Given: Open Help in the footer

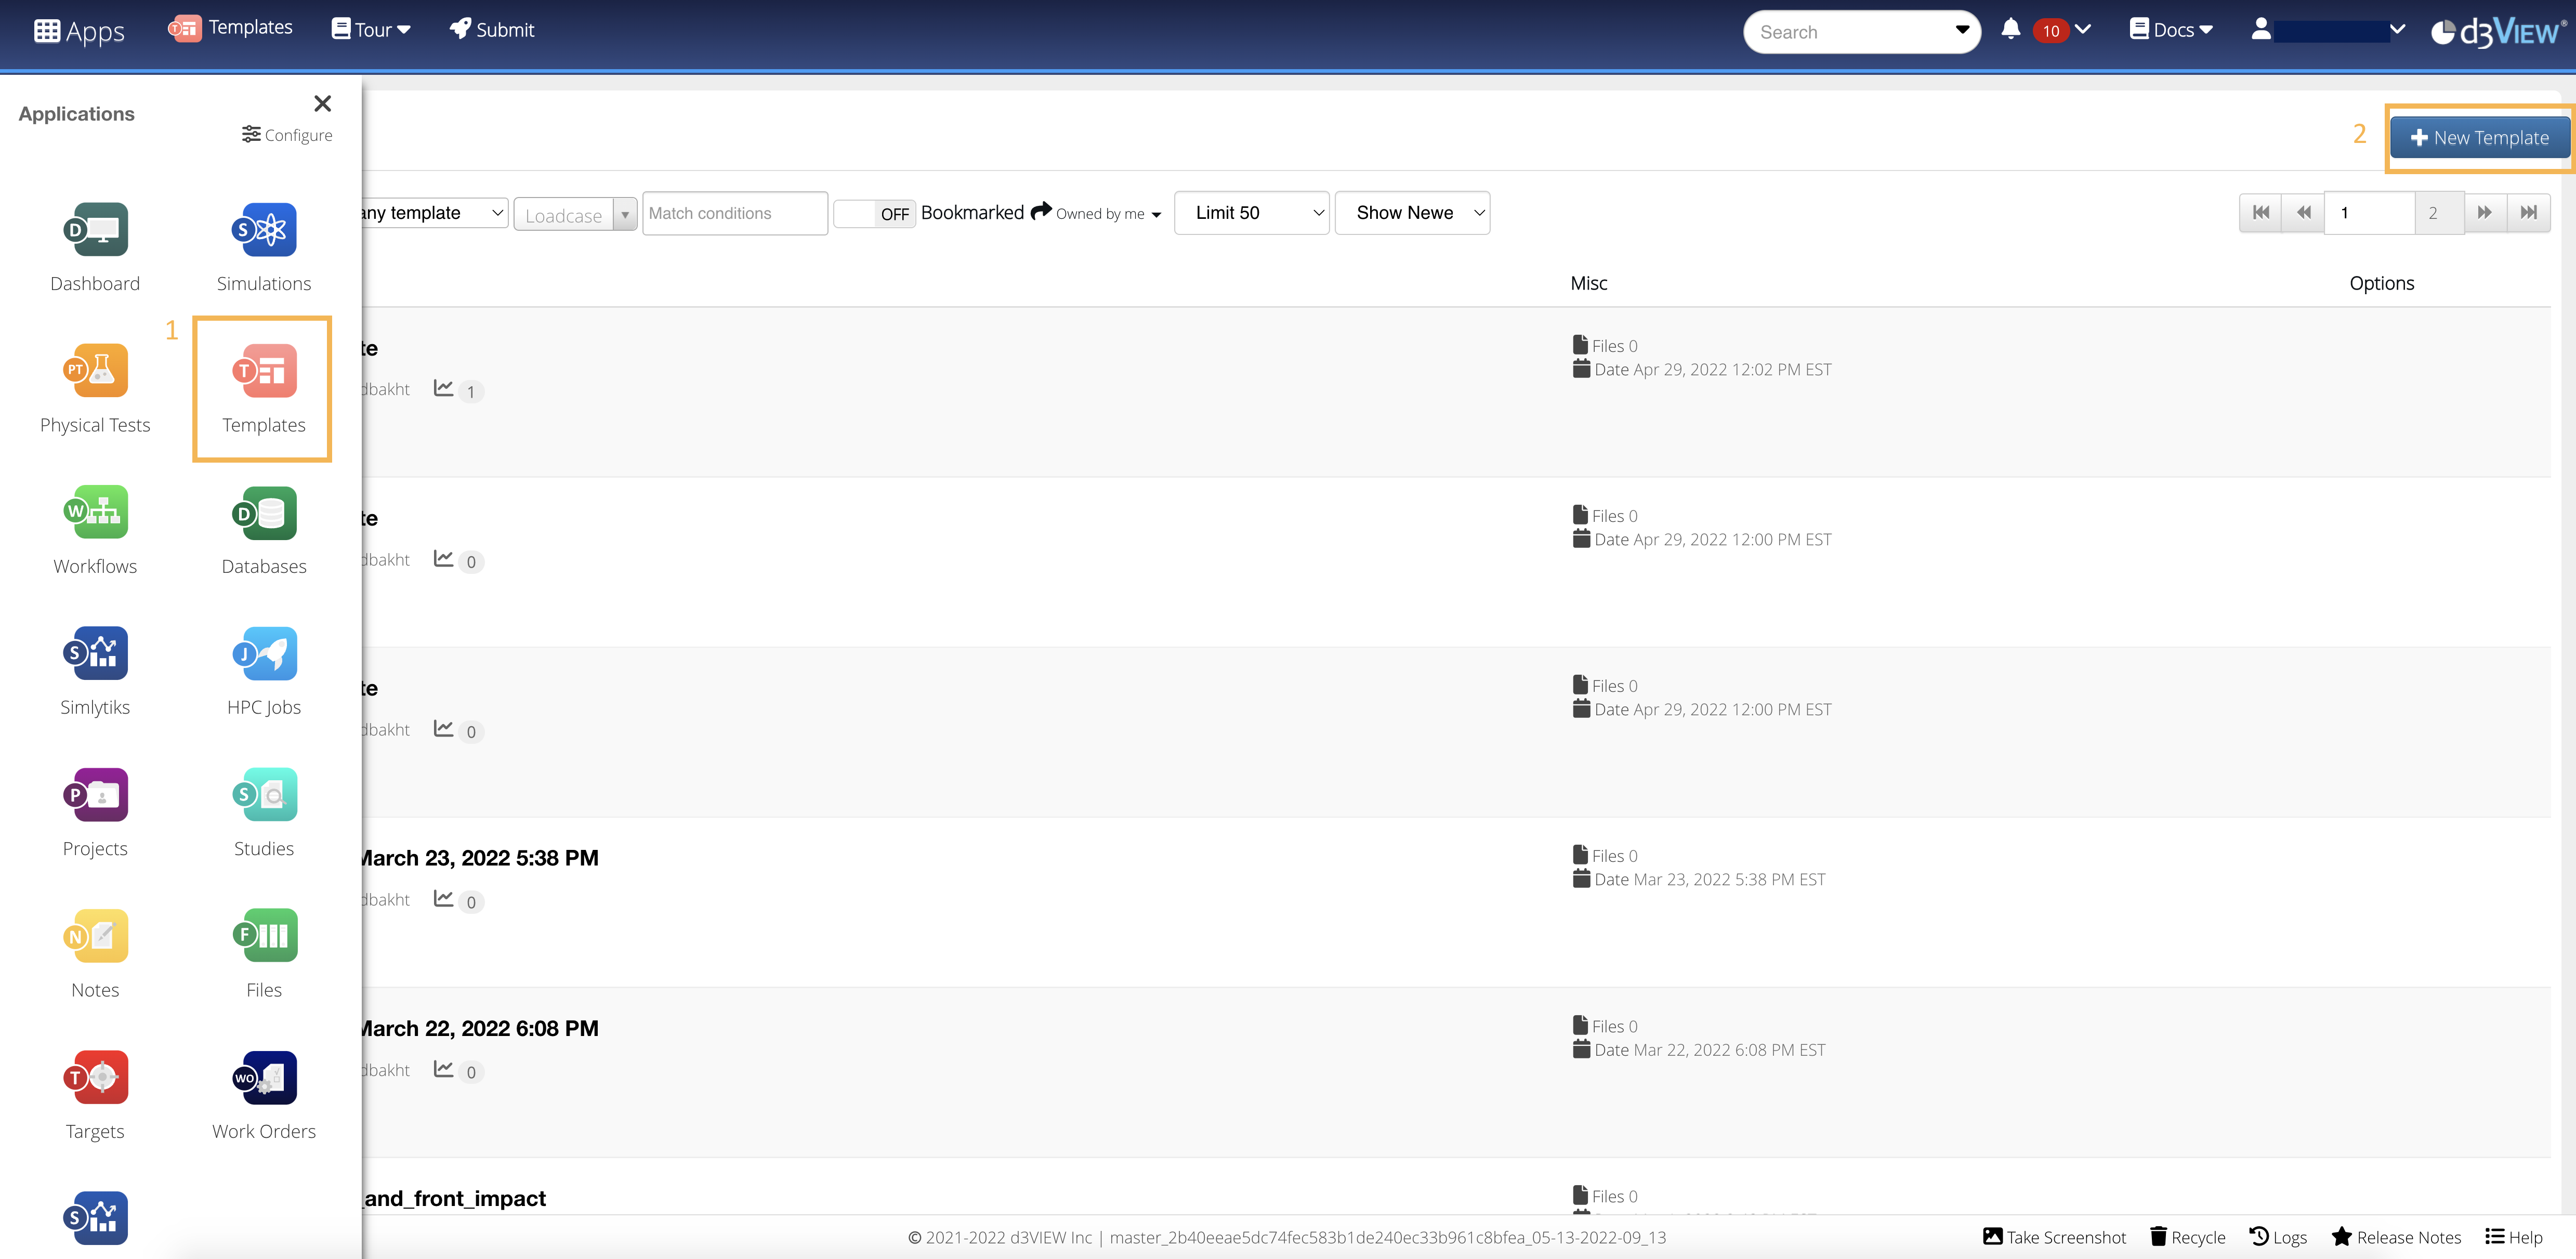Looking at the screenshot, I should point(2514,1237).
